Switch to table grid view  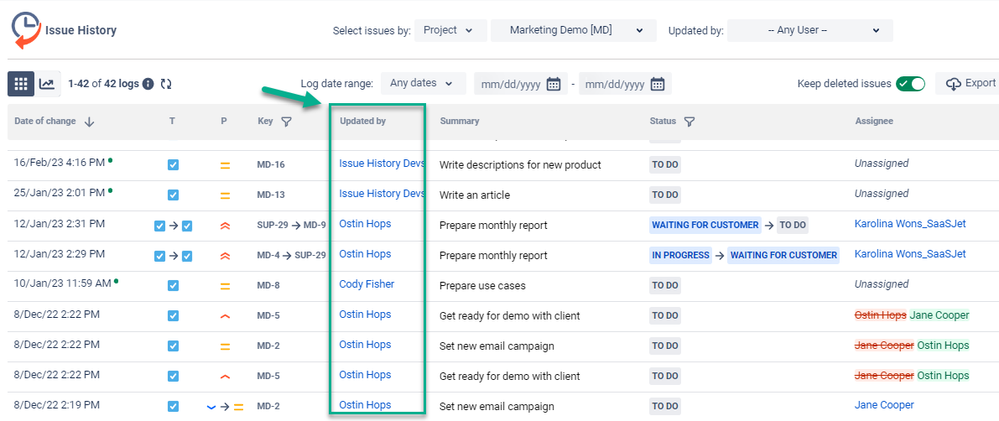(21, 83)
